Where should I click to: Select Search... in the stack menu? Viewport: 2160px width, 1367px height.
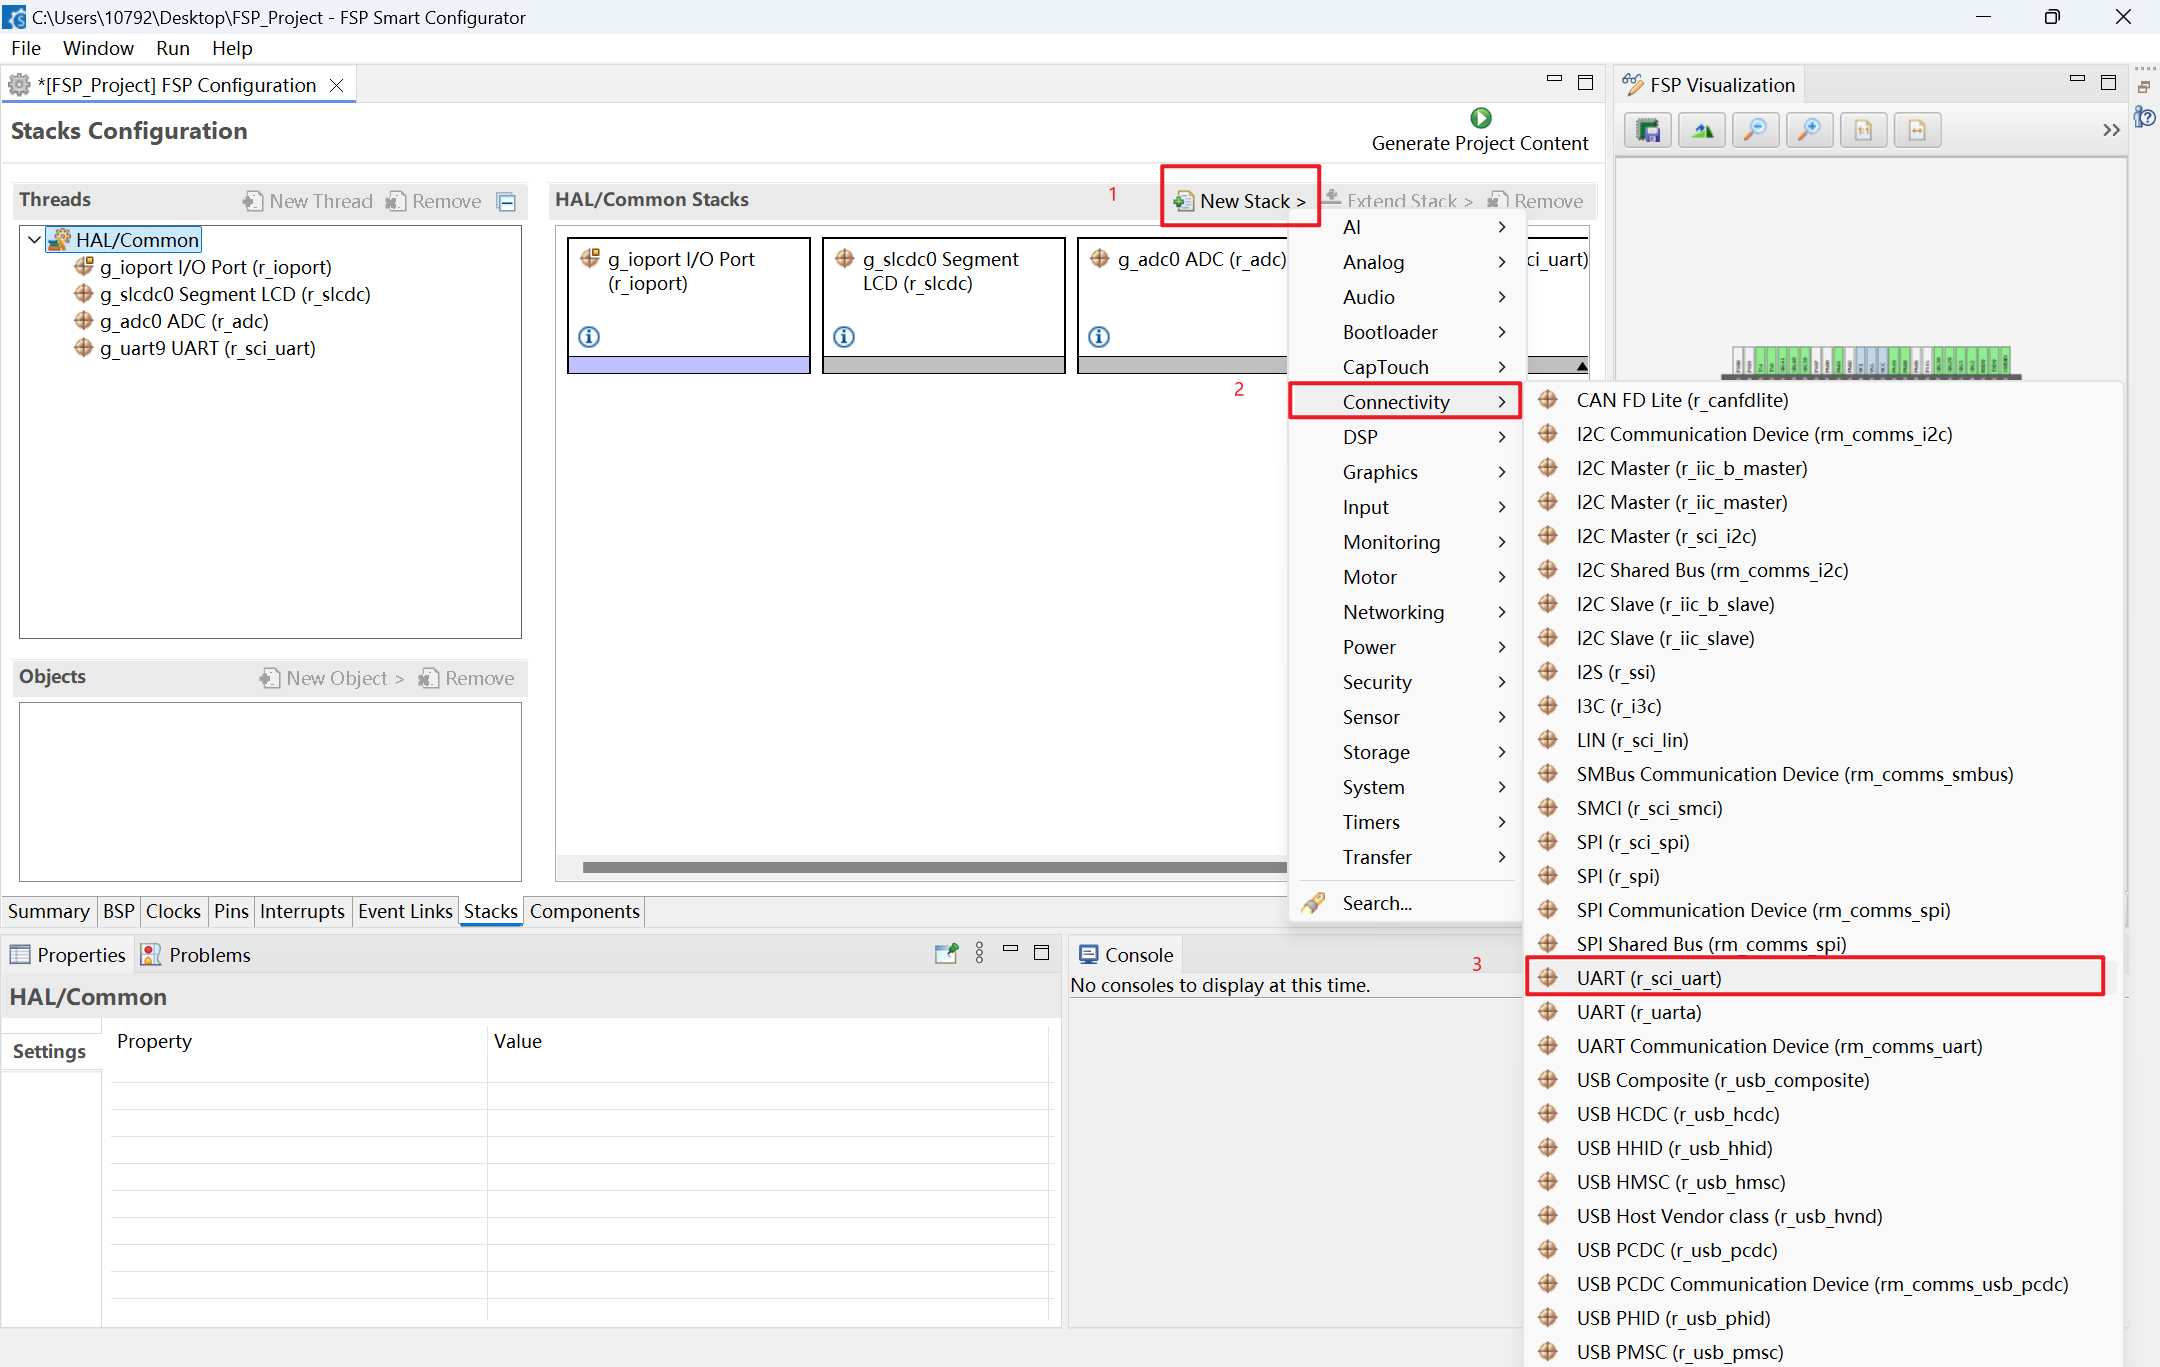coord(1377,903)
